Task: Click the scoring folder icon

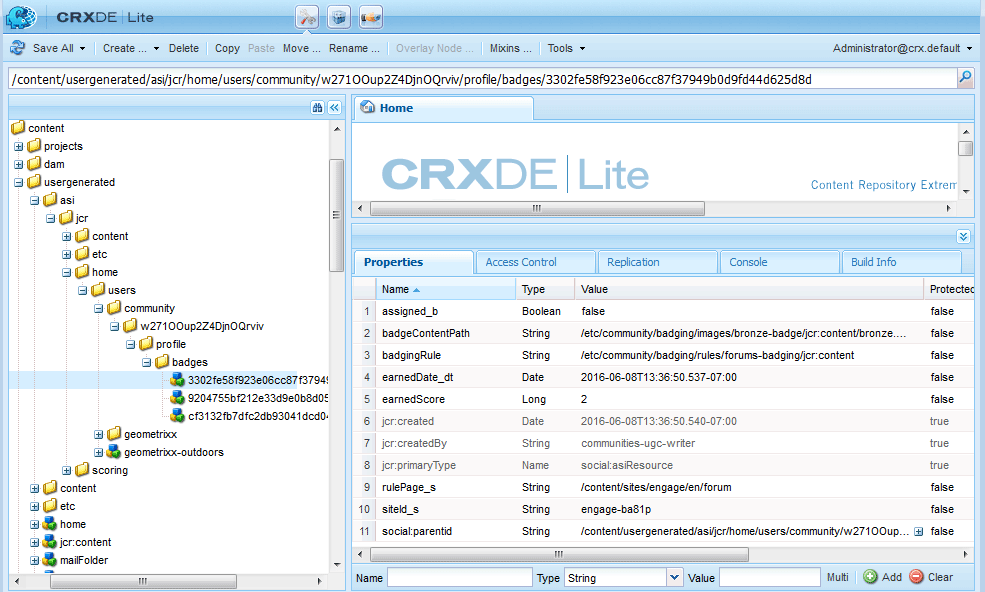Action: pos(82,469)
